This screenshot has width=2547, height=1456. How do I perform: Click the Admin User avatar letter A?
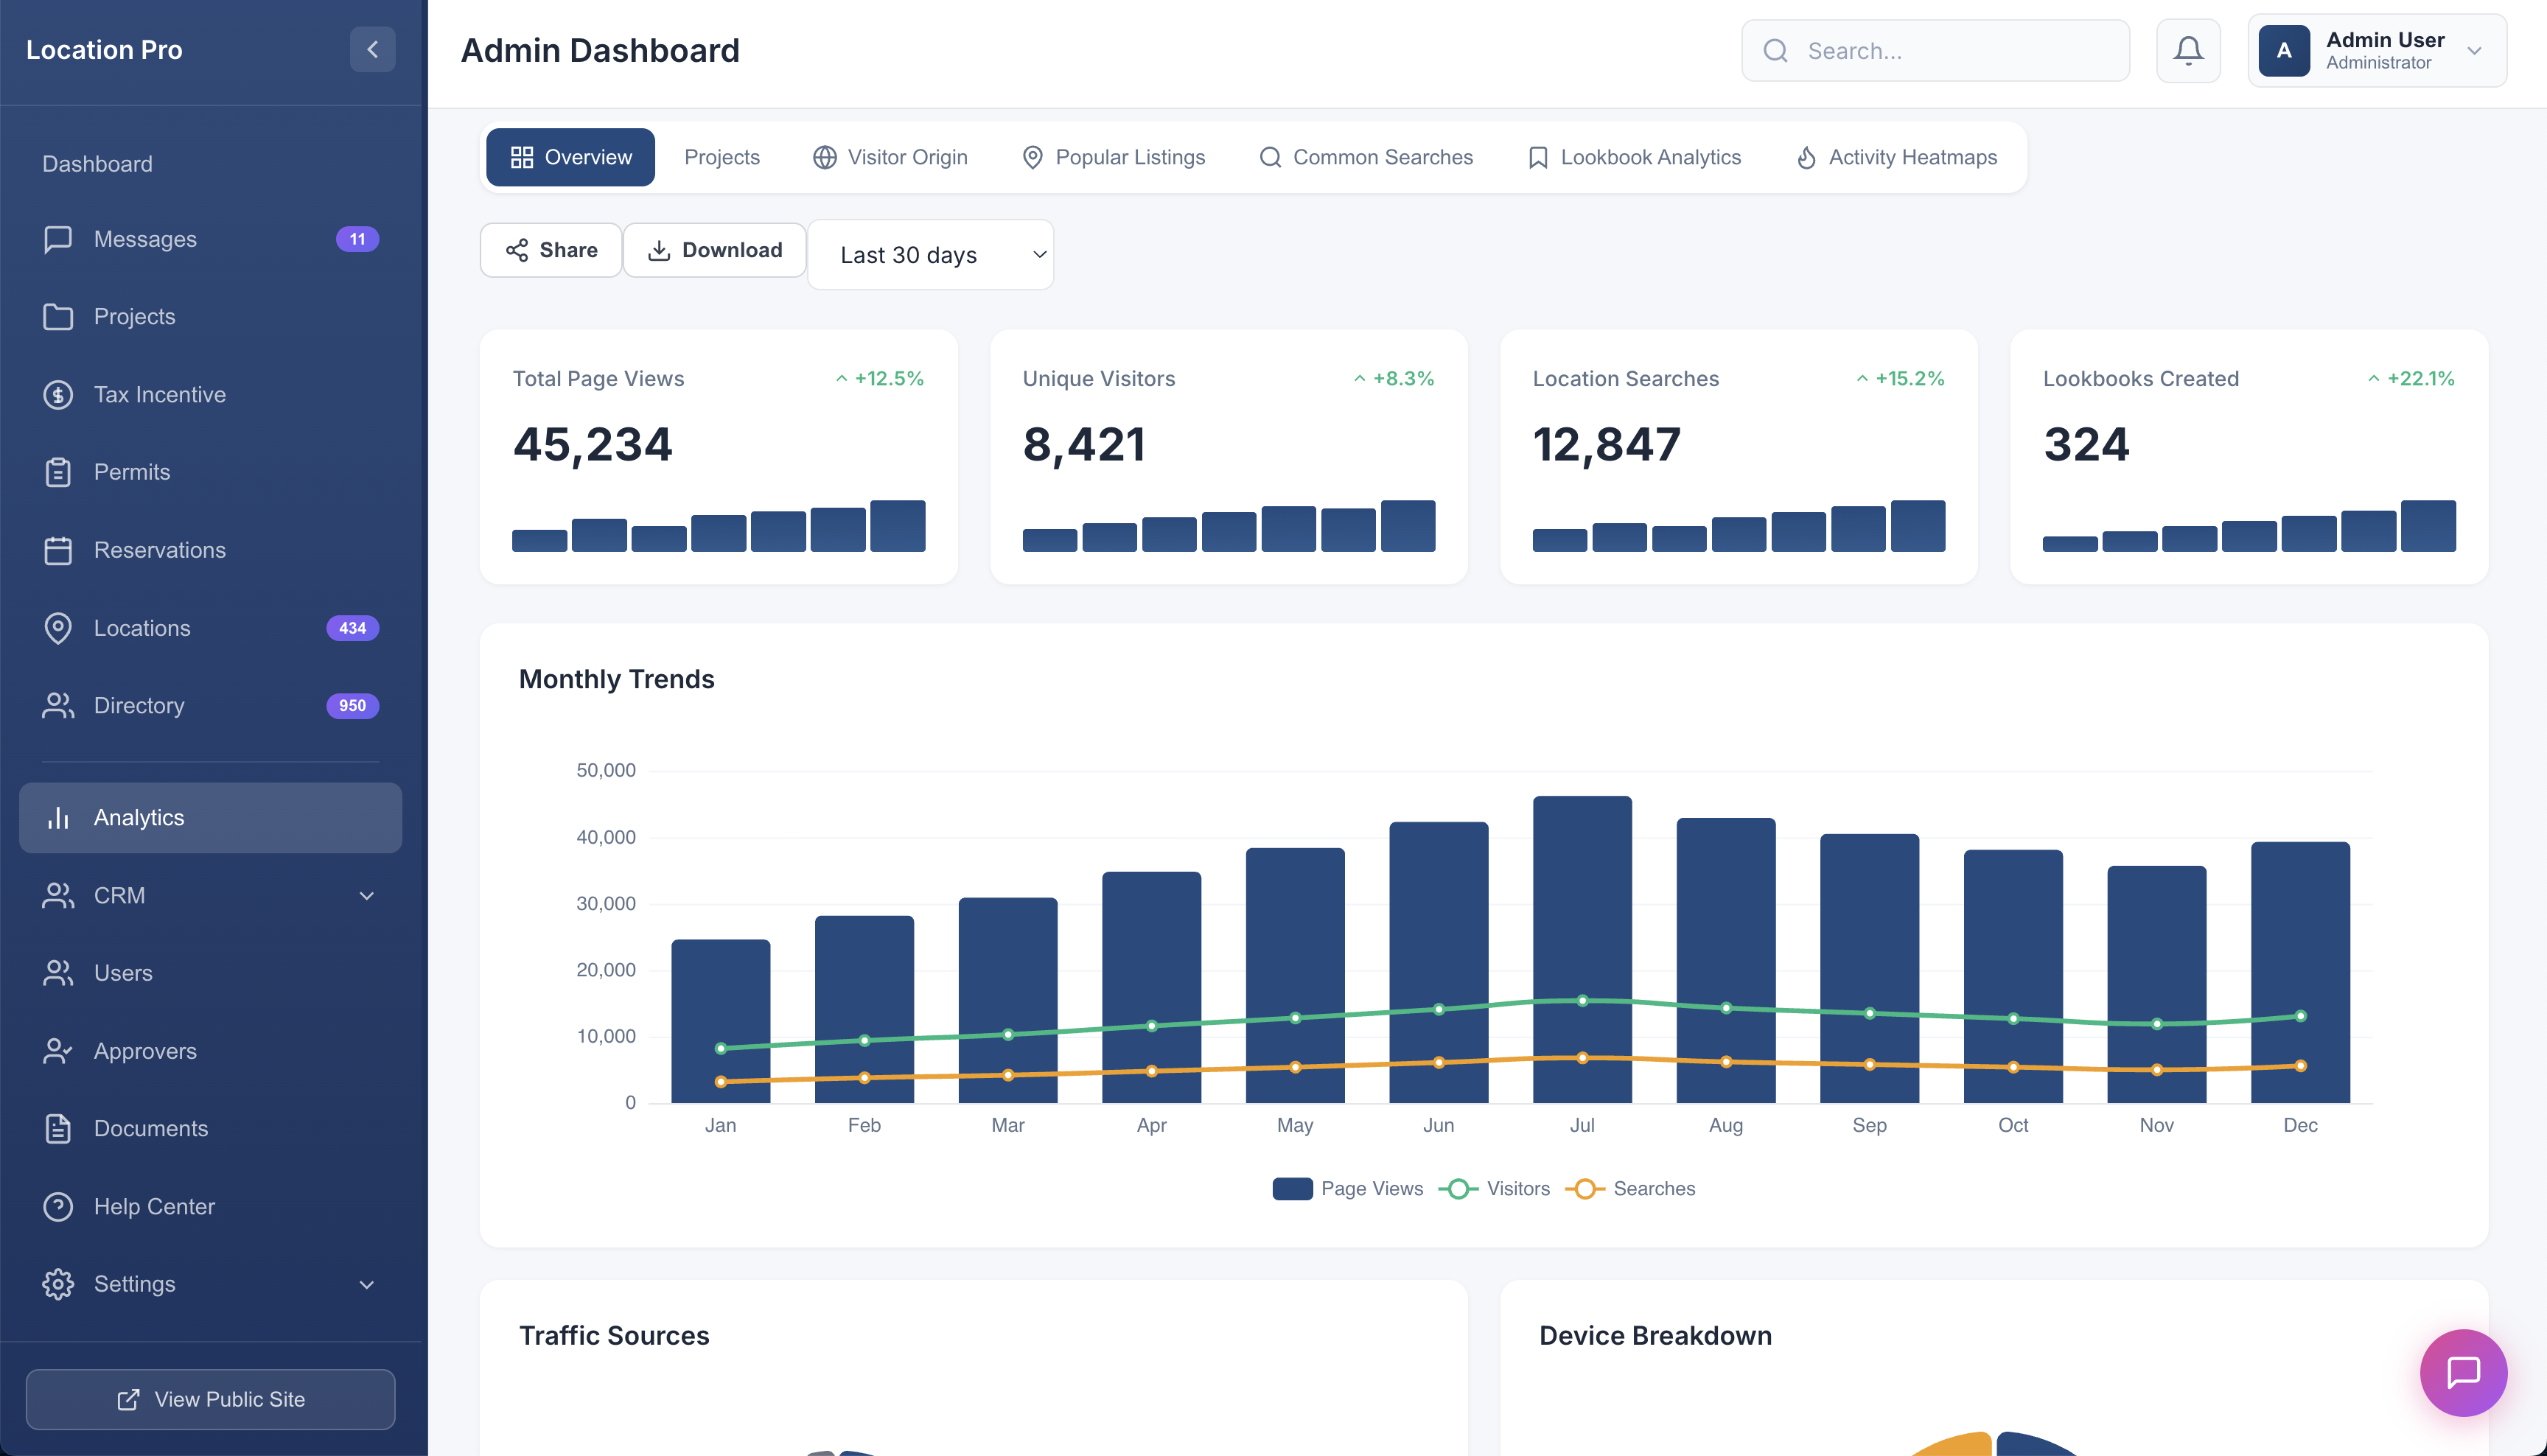[2284, 50]
